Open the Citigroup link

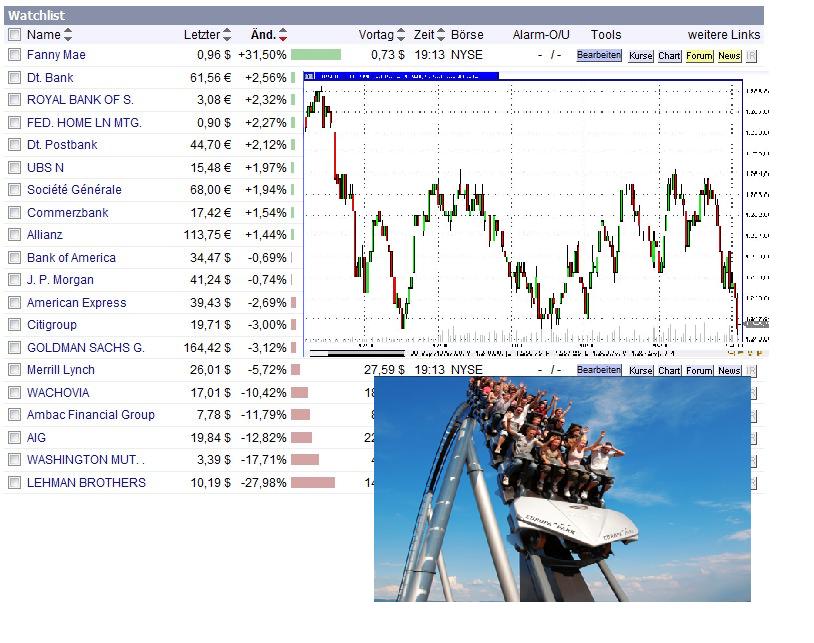pos(51,325)
